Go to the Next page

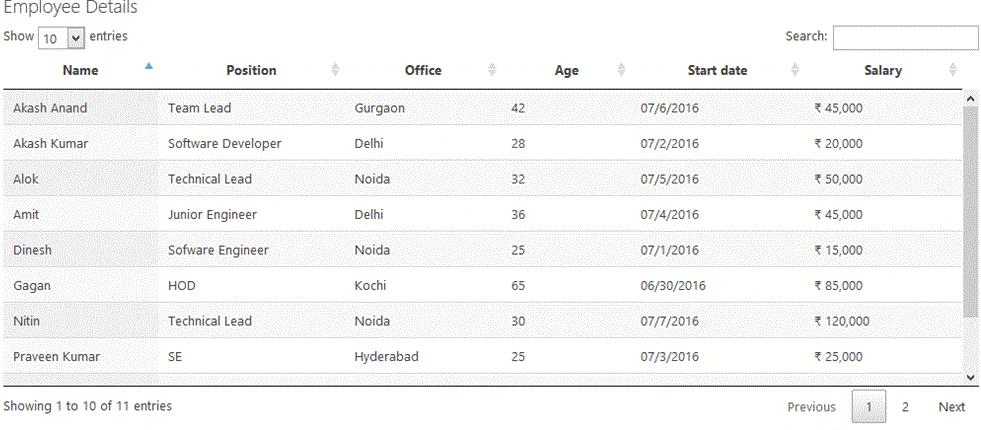[x=951, y=407]
